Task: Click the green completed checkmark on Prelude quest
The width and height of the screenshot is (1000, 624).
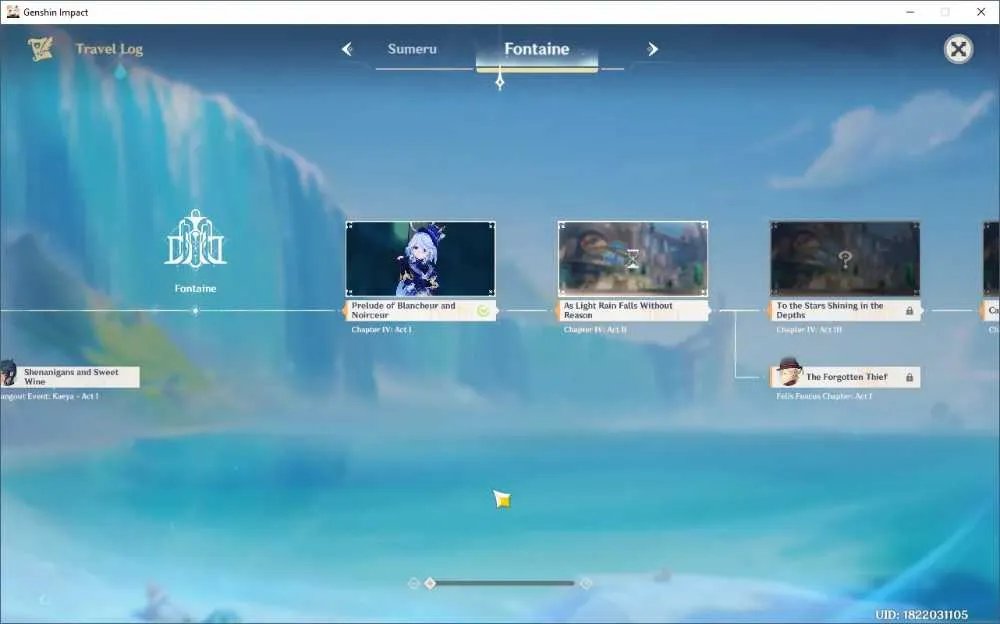Action: coord(483,311)
